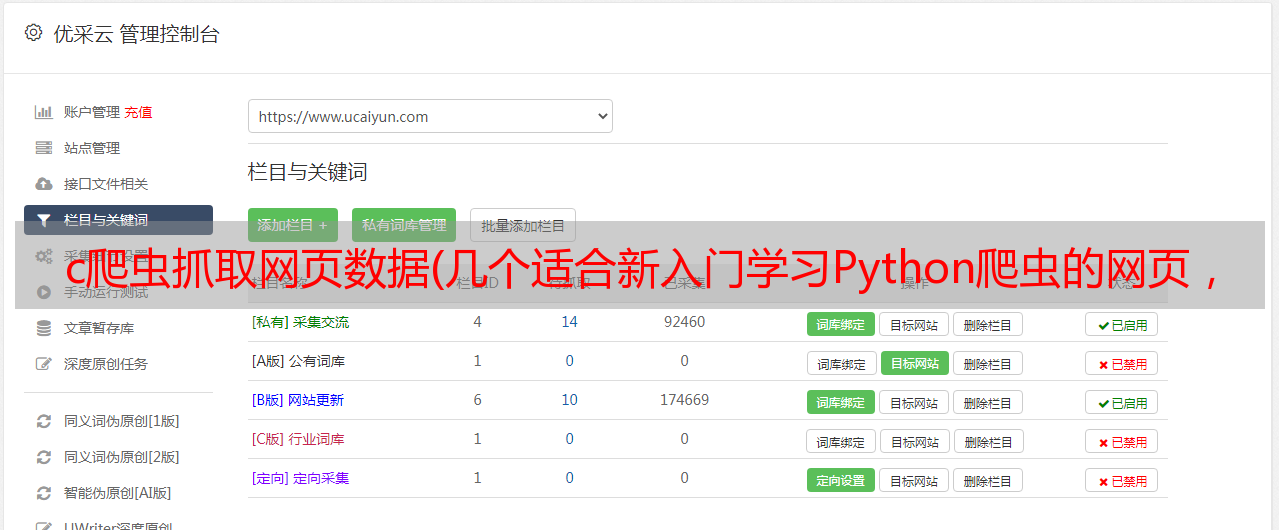Open the [C版] 行业词库 column link
This screenshot has width=1279, height=530.
pos(298,439)
